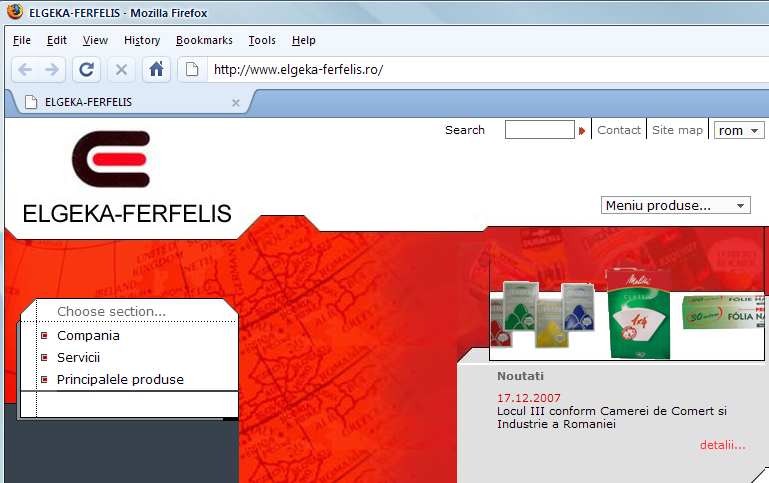This screenshot has height=483, width=769.
Task: Click the browser Back arrow button
Action: click(25, 70)
